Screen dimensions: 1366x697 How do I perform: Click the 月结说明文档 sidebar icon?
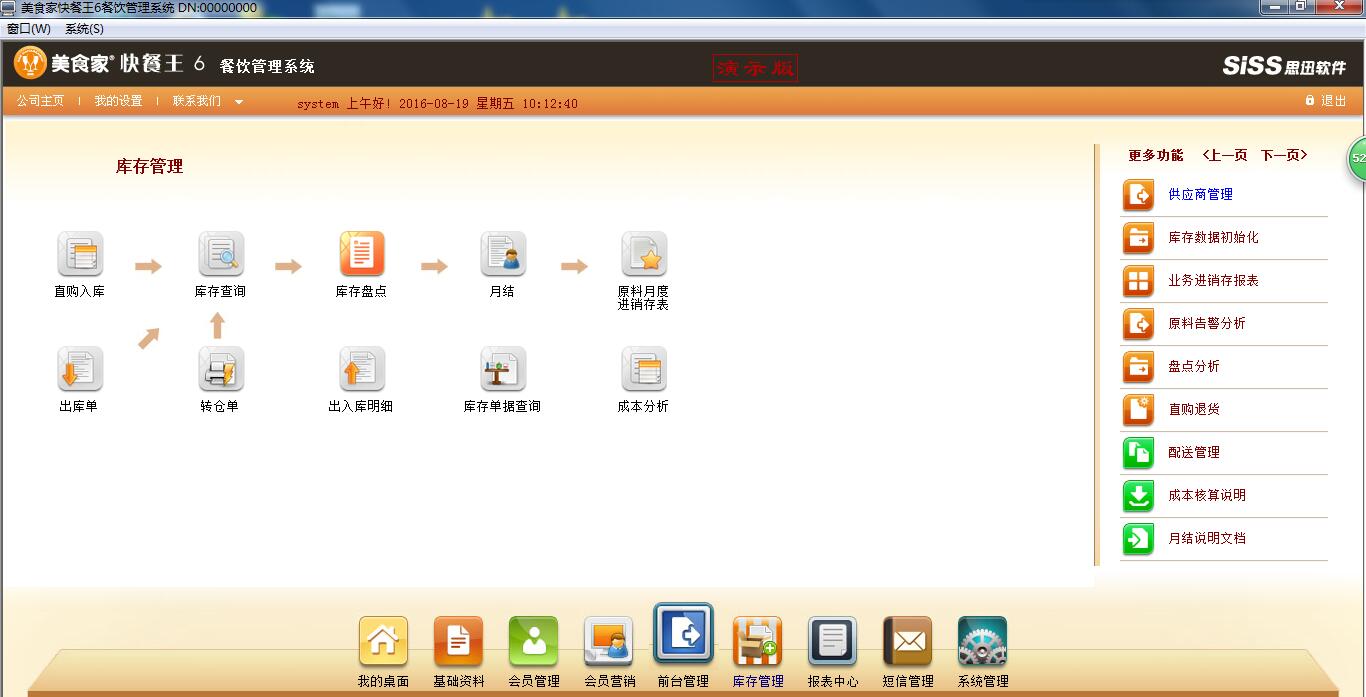pyautogui.click(x=1138, y=539)
